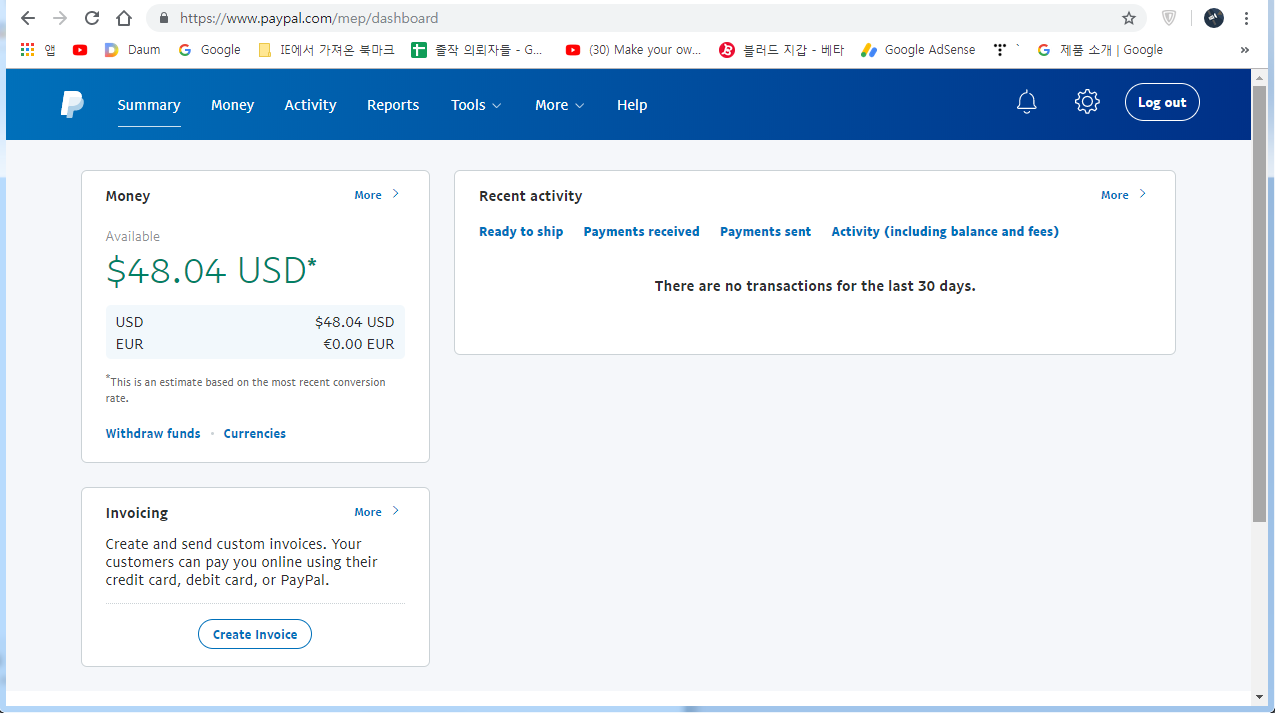Bookmark this page with star icon

point(1129,18)
